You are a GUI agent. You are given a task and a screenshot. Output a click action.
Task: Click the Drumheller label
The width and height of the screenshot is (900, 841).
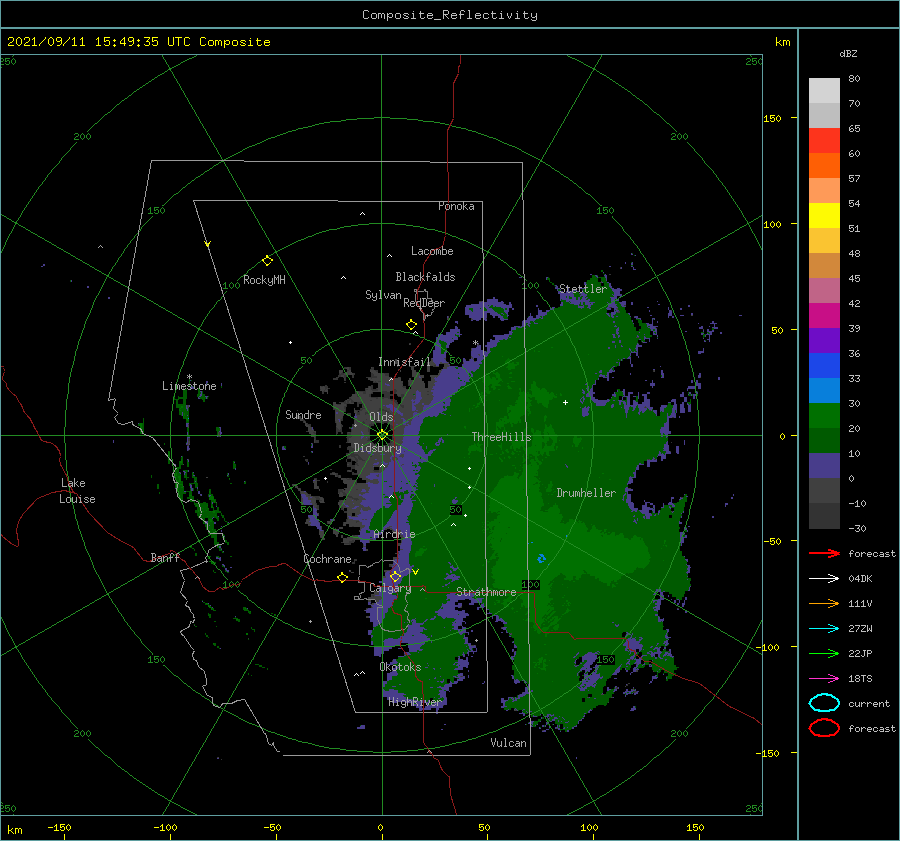click(586, 493)
